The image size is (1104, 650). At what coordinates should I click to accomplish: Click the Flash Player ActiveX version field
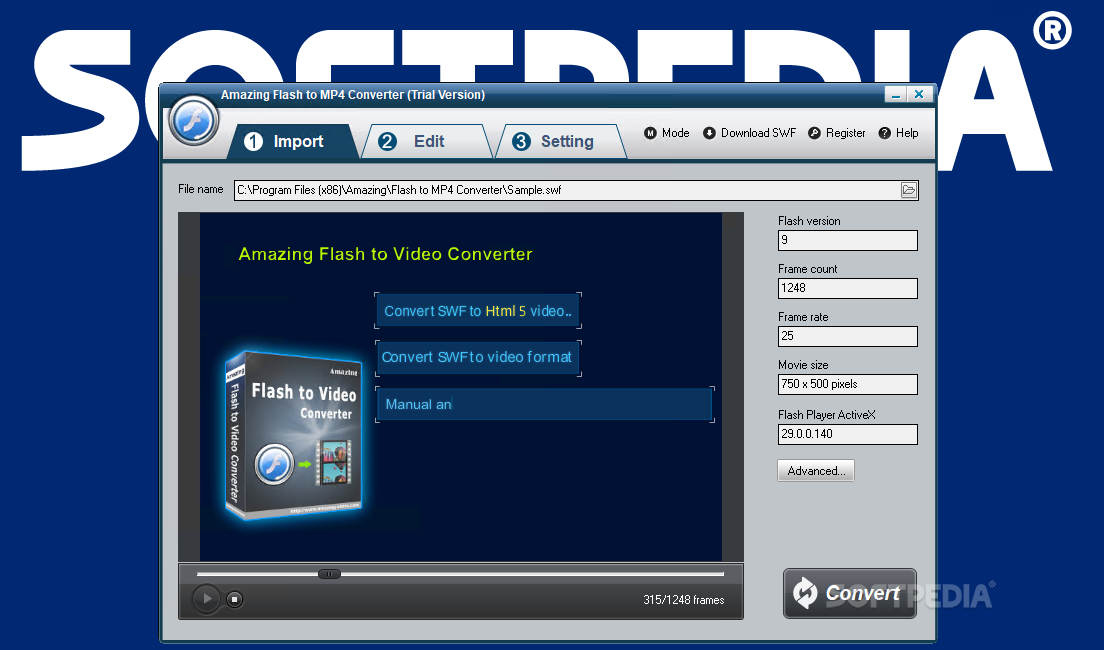coord(847,434)
